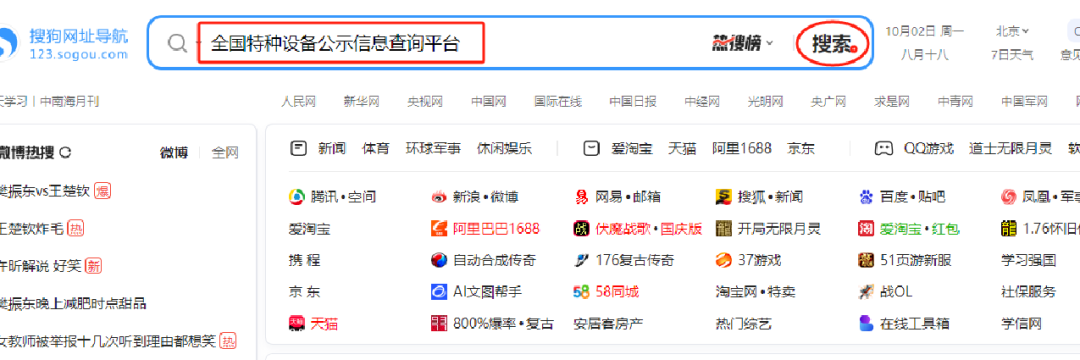Open the 体育 category
This screenshot has width=1080, height=360.
pos(376,148)
